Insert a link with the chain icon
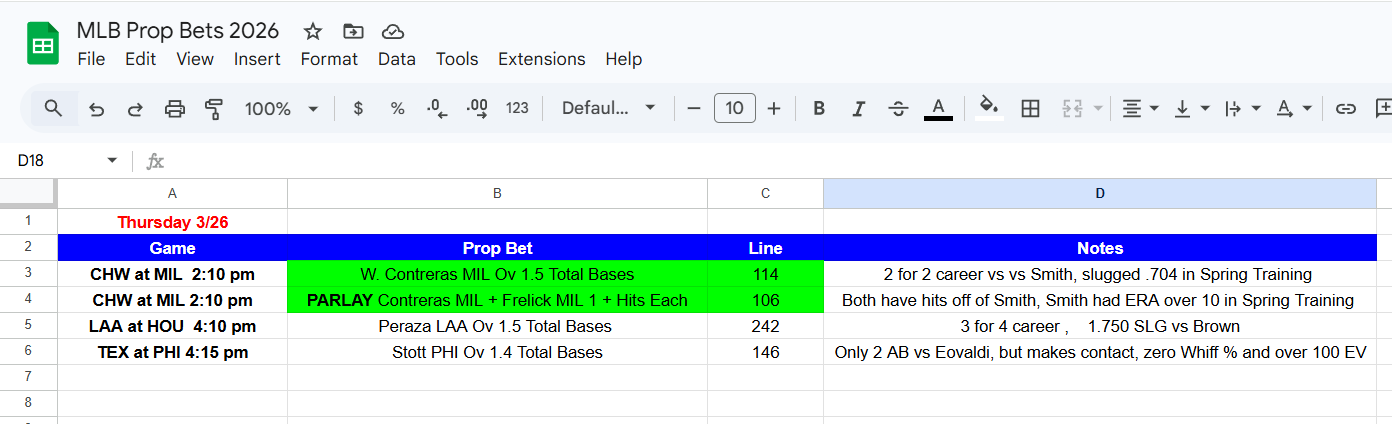The width and height of the screenshot is (1392, 424). tap(1346, 109)
